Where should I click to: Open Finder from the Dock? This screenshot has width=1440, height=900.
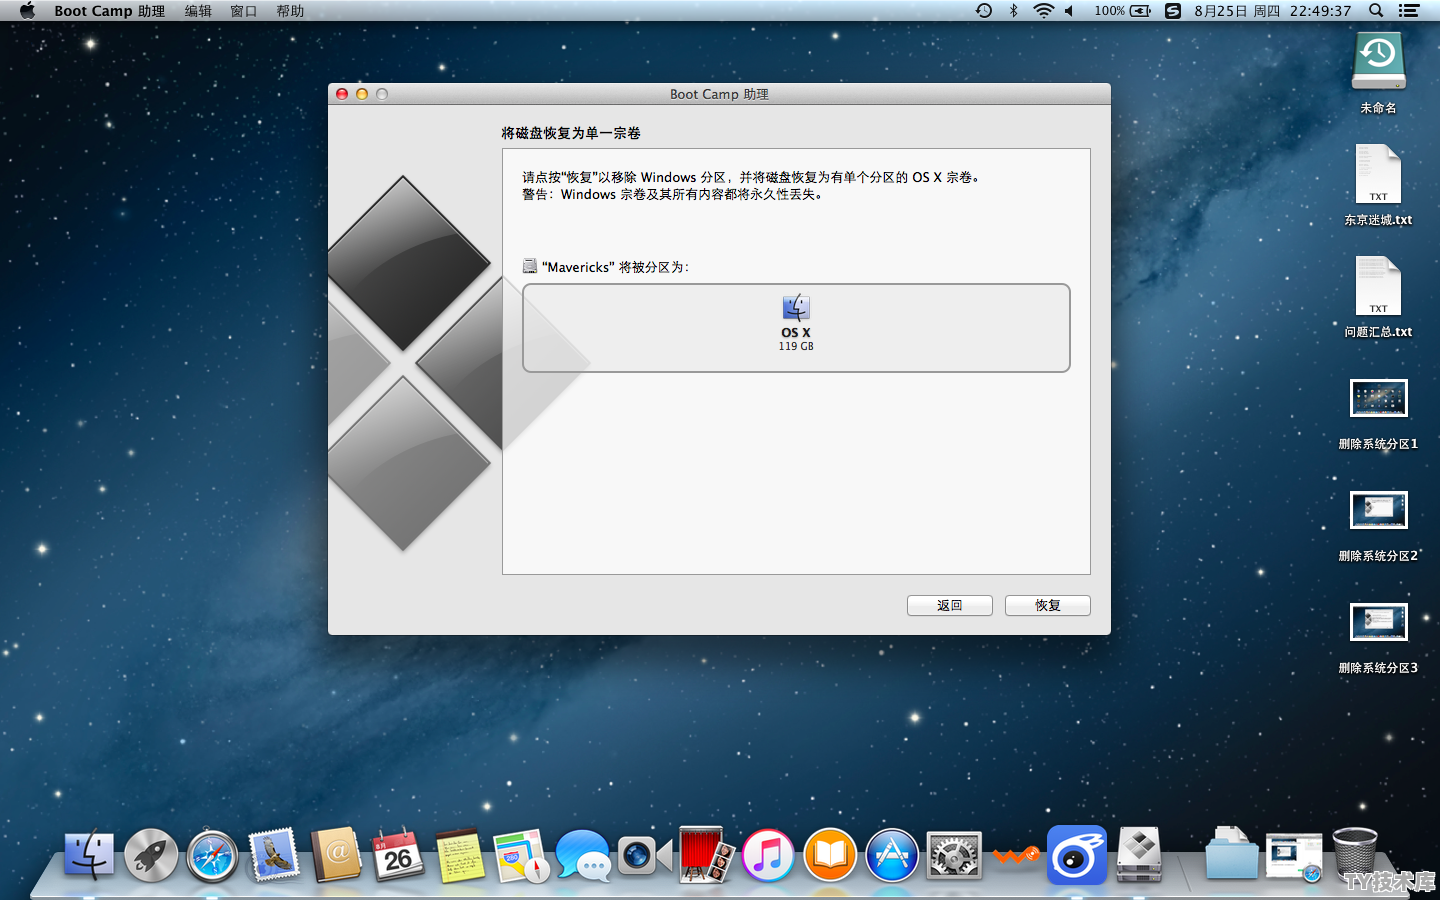(89, 855)
